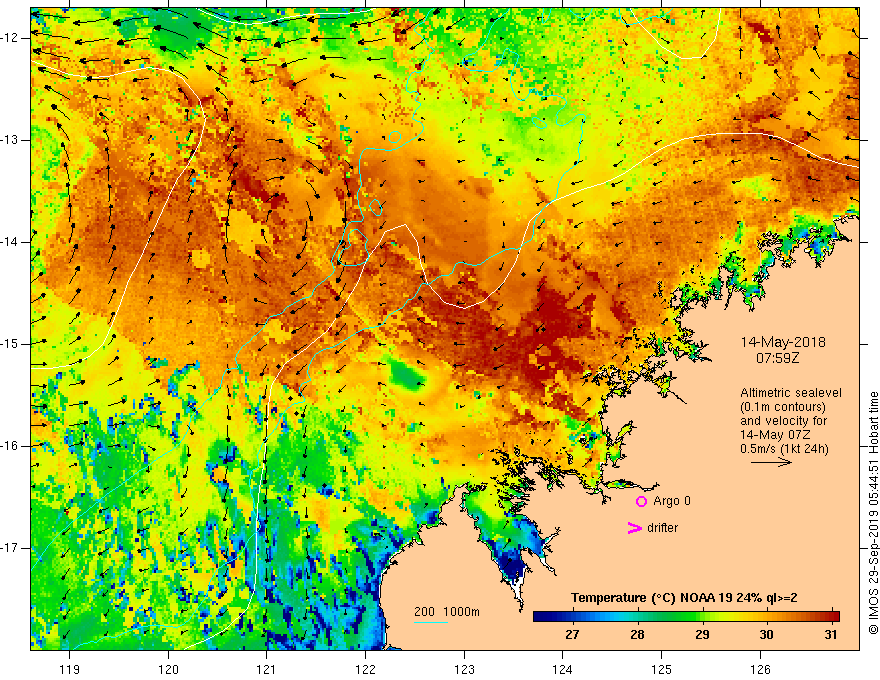880x680 pixels.
Task: Click the longitude axis label '122'
Action: pos(365,669)
